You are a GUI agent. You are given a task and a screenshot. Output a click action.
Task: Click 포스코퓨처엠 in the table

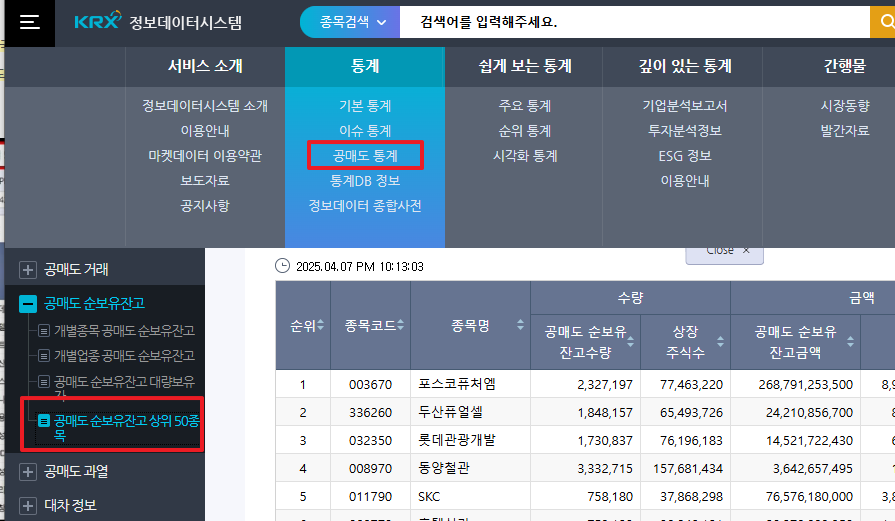point(457,384)
